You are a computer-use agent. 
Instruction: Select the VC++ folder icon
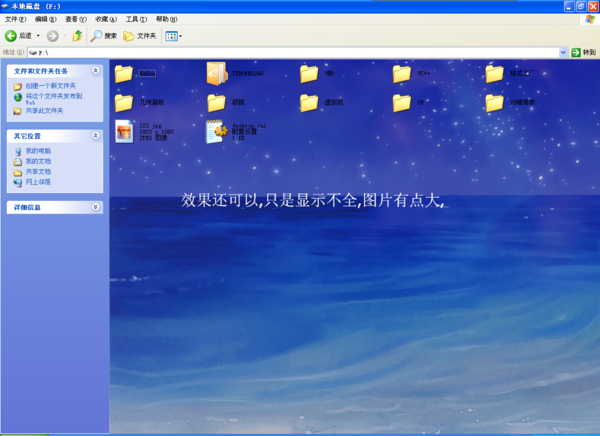[402, 73]
